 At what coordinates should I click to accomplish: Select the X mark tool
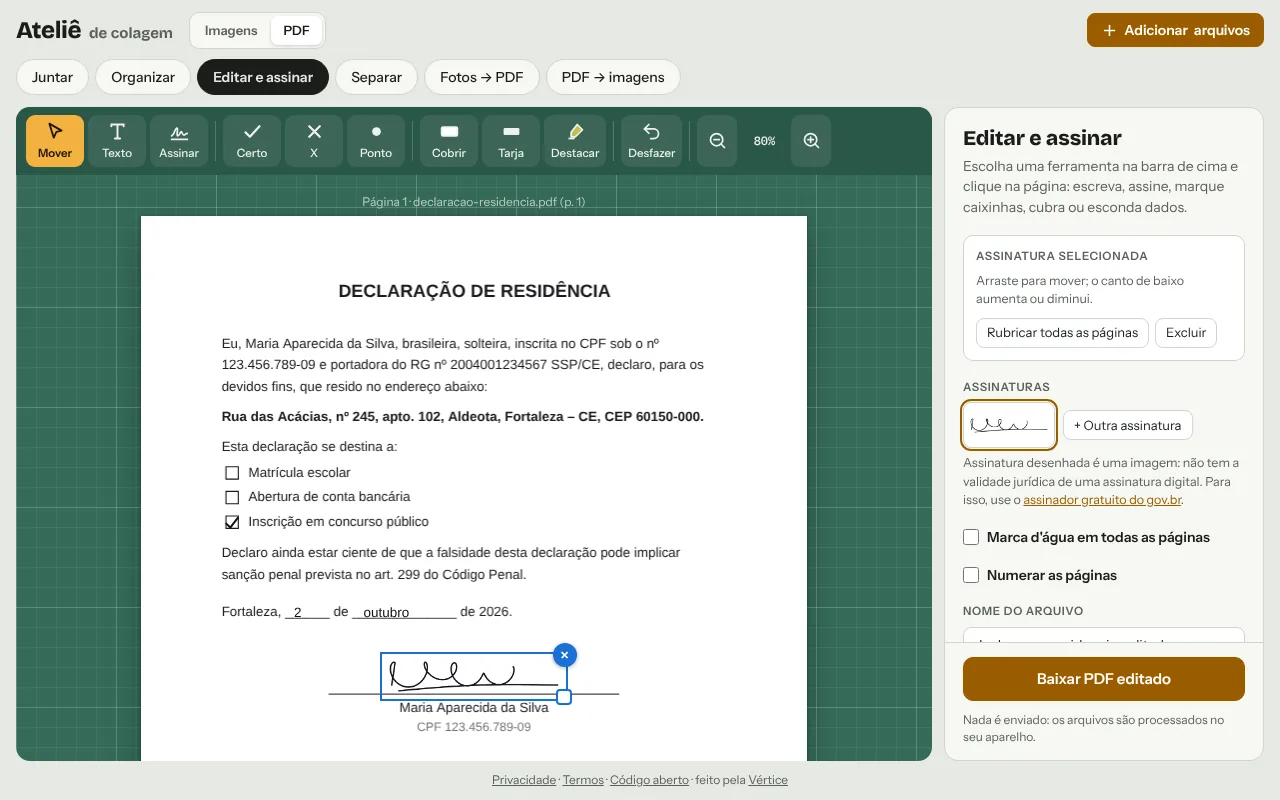click(314, 141)
